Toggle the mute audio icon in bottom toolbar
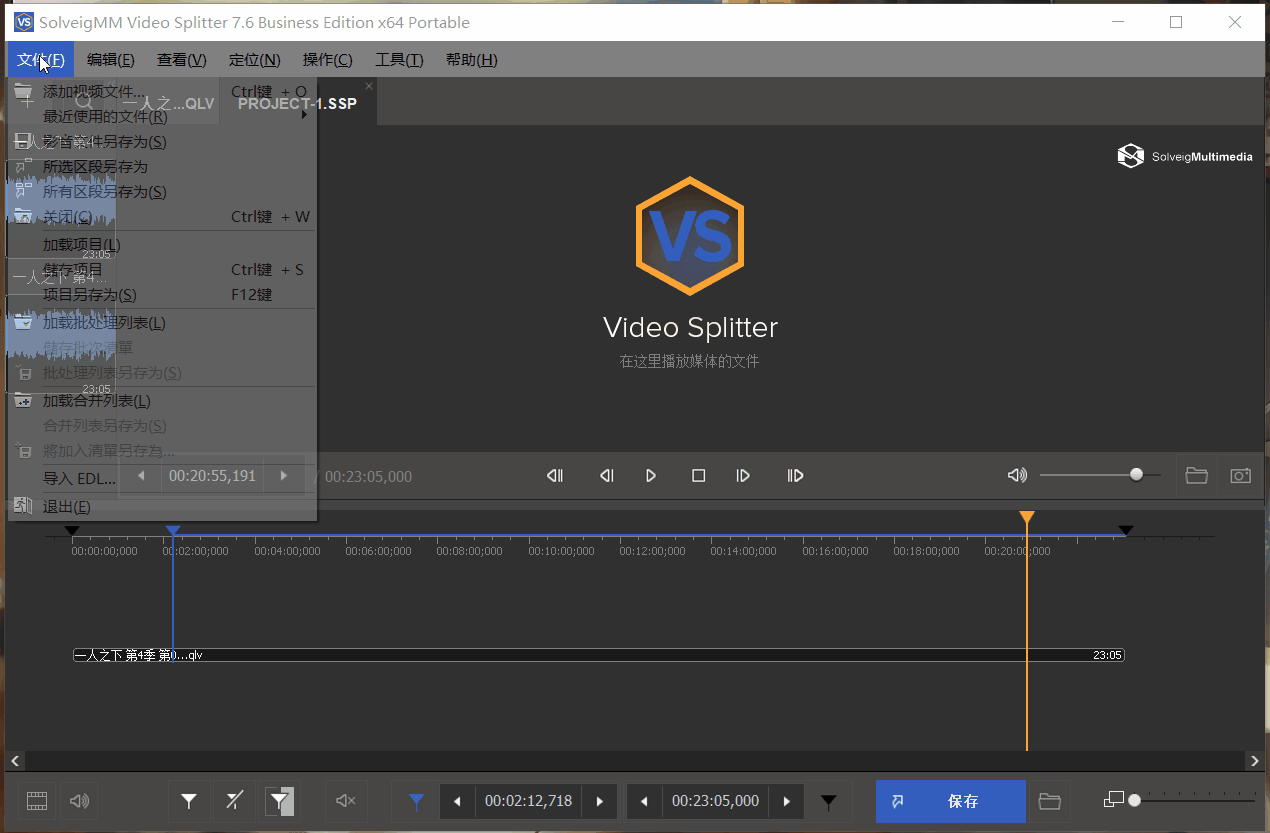Viewport: 1270px width, 833px height. pos(346,801)
